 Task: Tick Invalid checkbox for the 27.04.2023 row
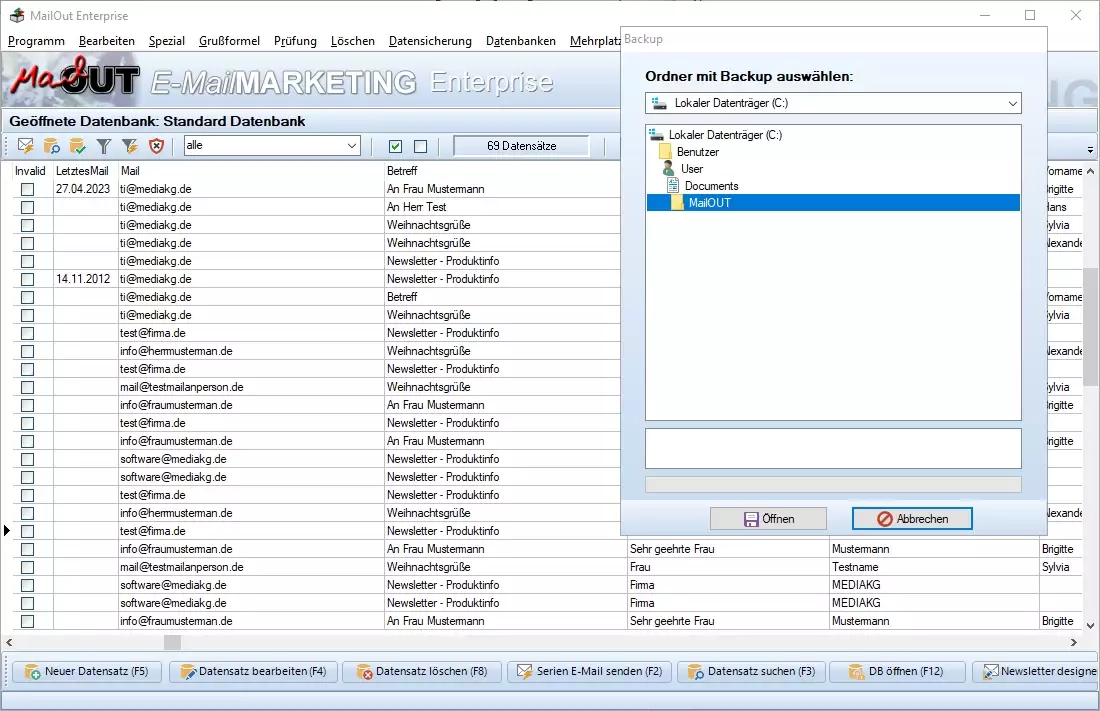tap(27, 189)
